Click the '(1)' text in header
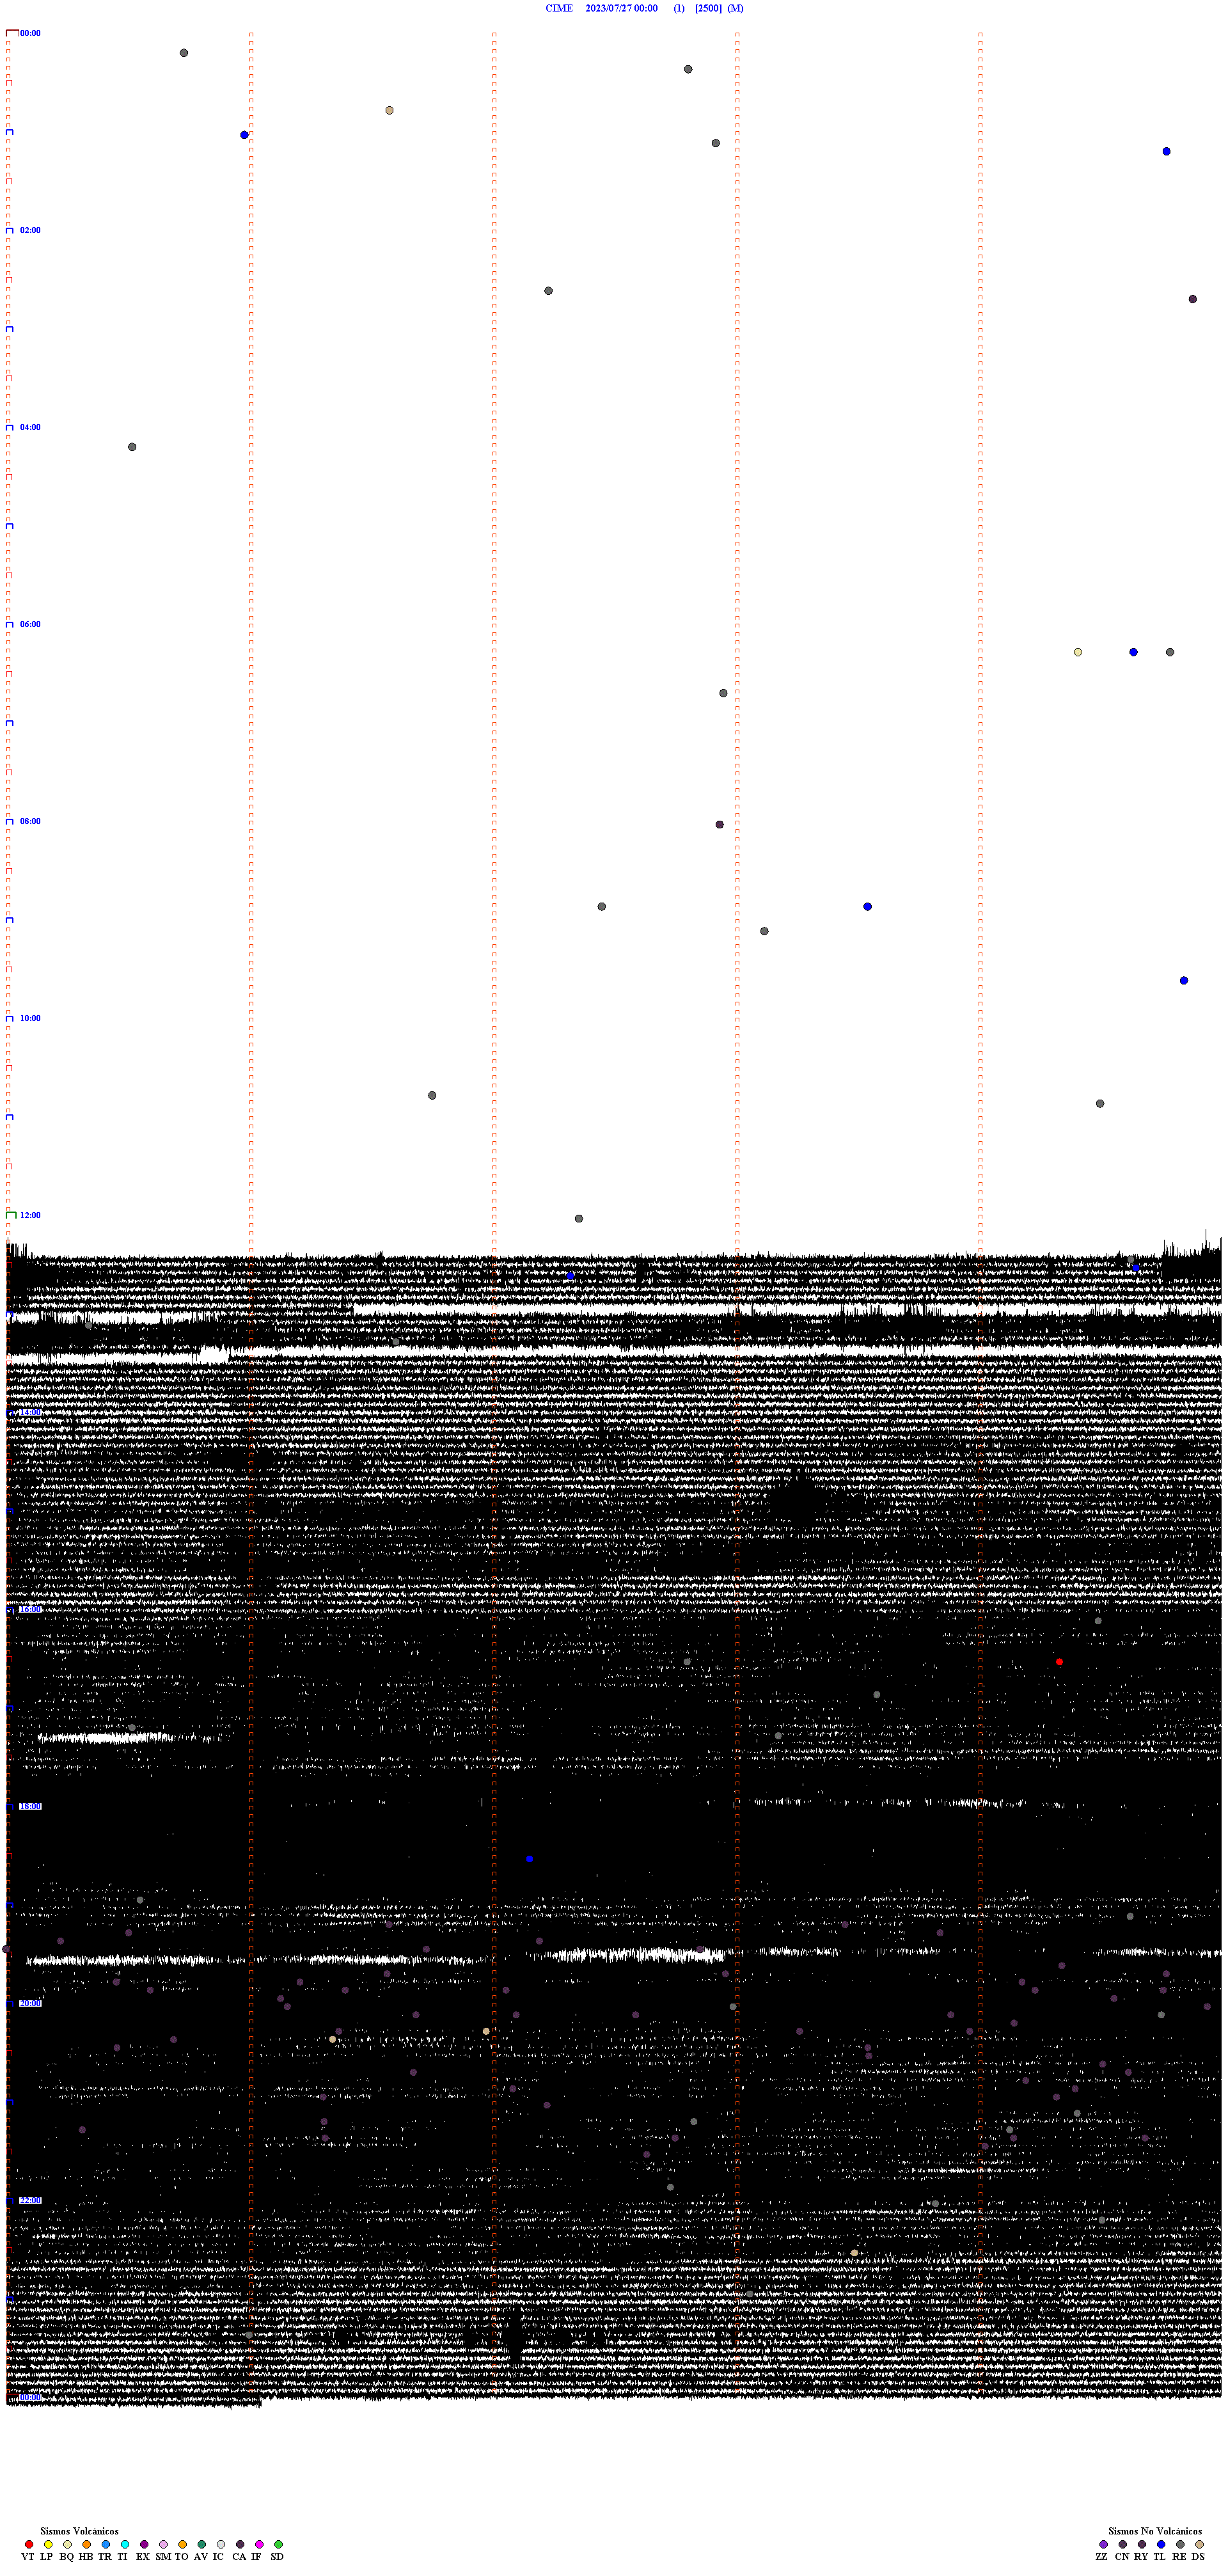Image resolution: width=1228 pixels, height=2576 pixels. tap(679, 8)
